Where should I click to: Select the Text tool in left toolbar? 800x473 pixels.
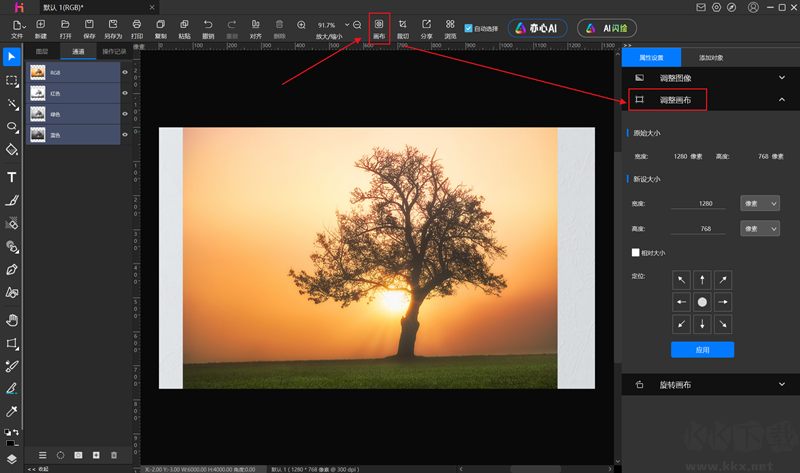(x=12, y=177)
